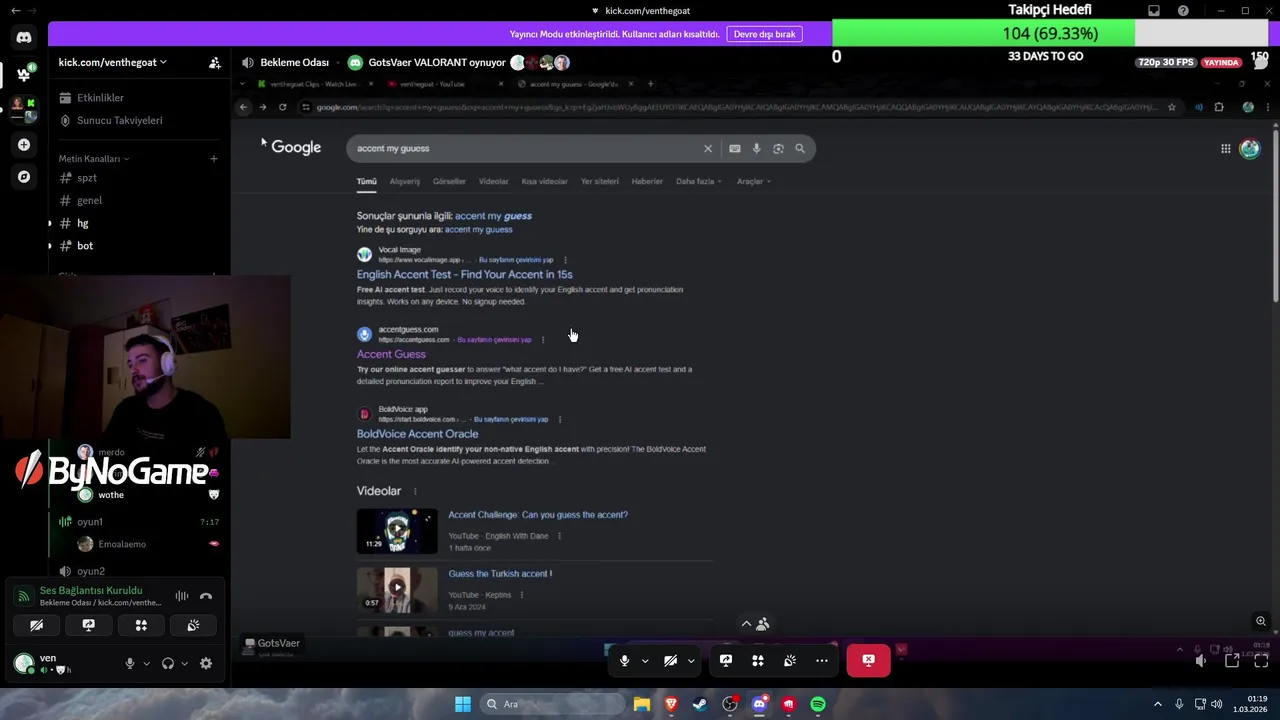Open stream bar activities icon
The width and height of the screenshot is (1280, 720).
[758, 660]
